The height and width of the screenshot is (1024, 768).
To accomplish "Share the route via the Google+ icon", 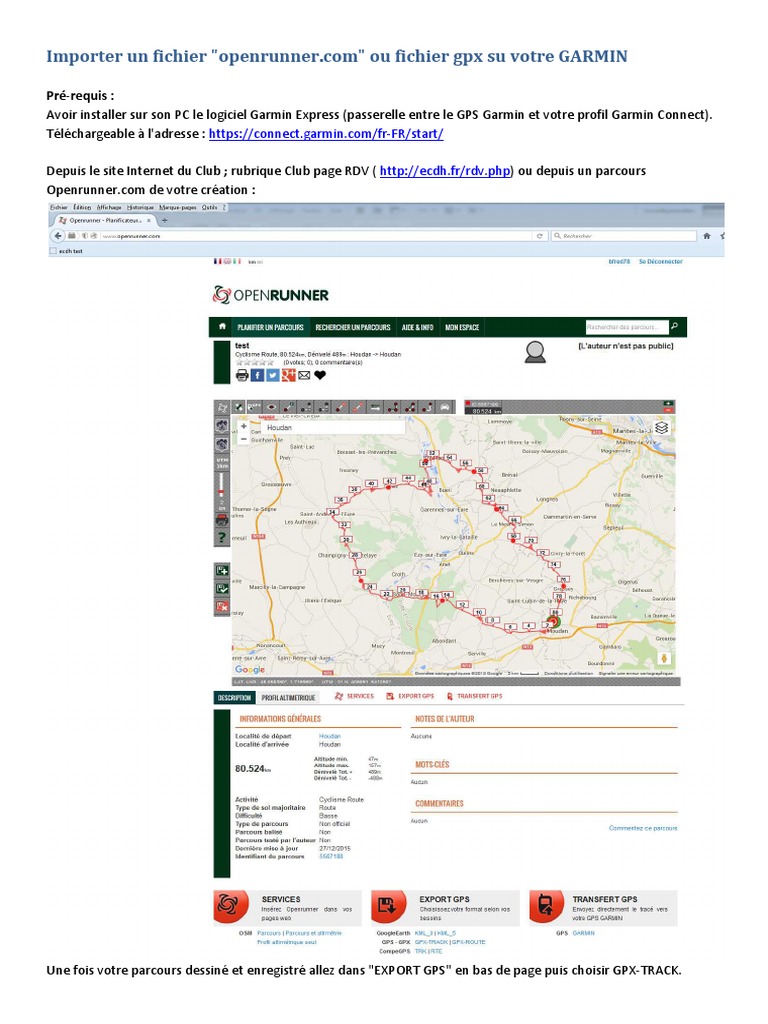I will 288,375.
